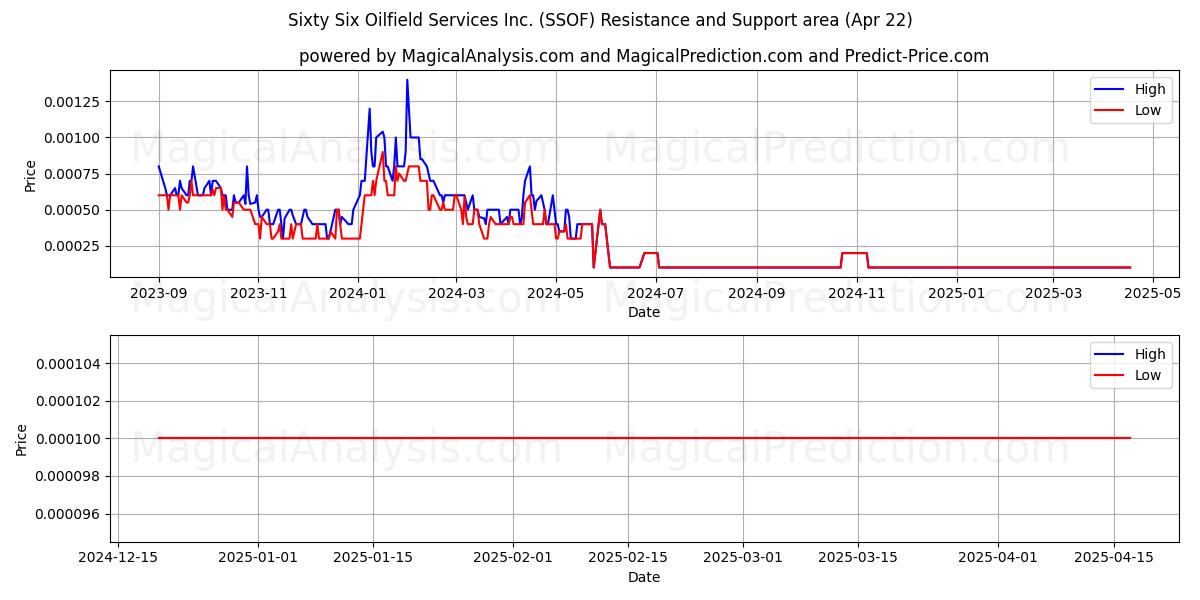
Task: Click the 2024-07 x-axis label
Action: coord(656,294)
